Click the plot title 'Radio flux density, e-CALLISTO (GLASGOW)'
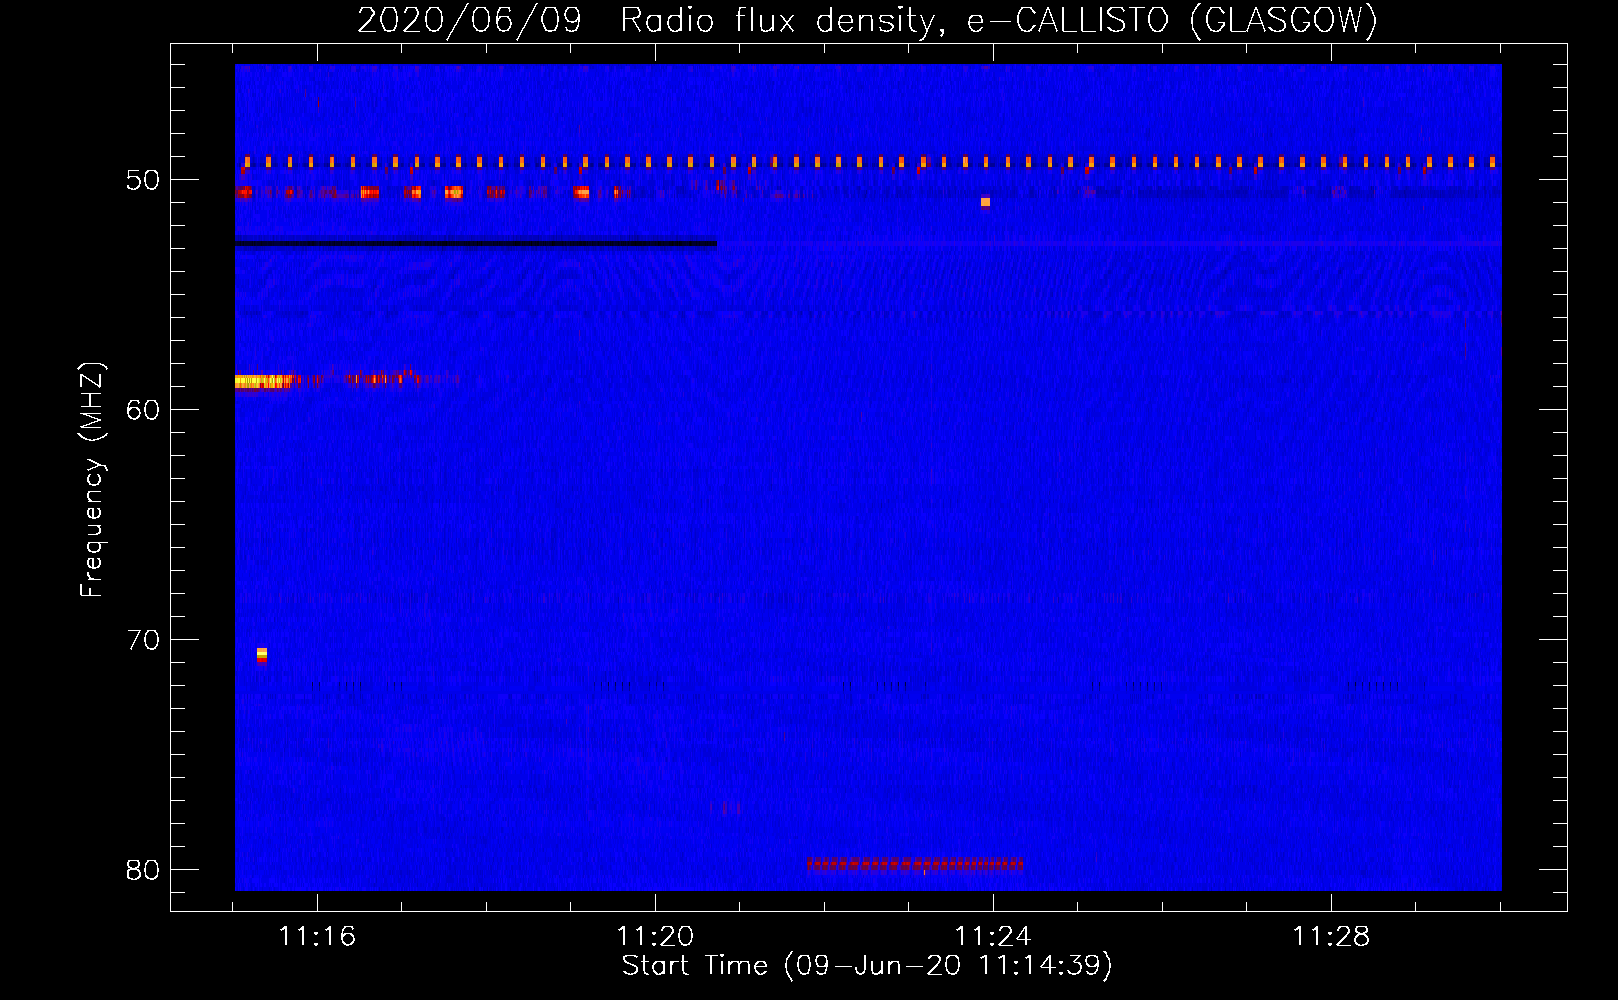 tap(998, 20)
